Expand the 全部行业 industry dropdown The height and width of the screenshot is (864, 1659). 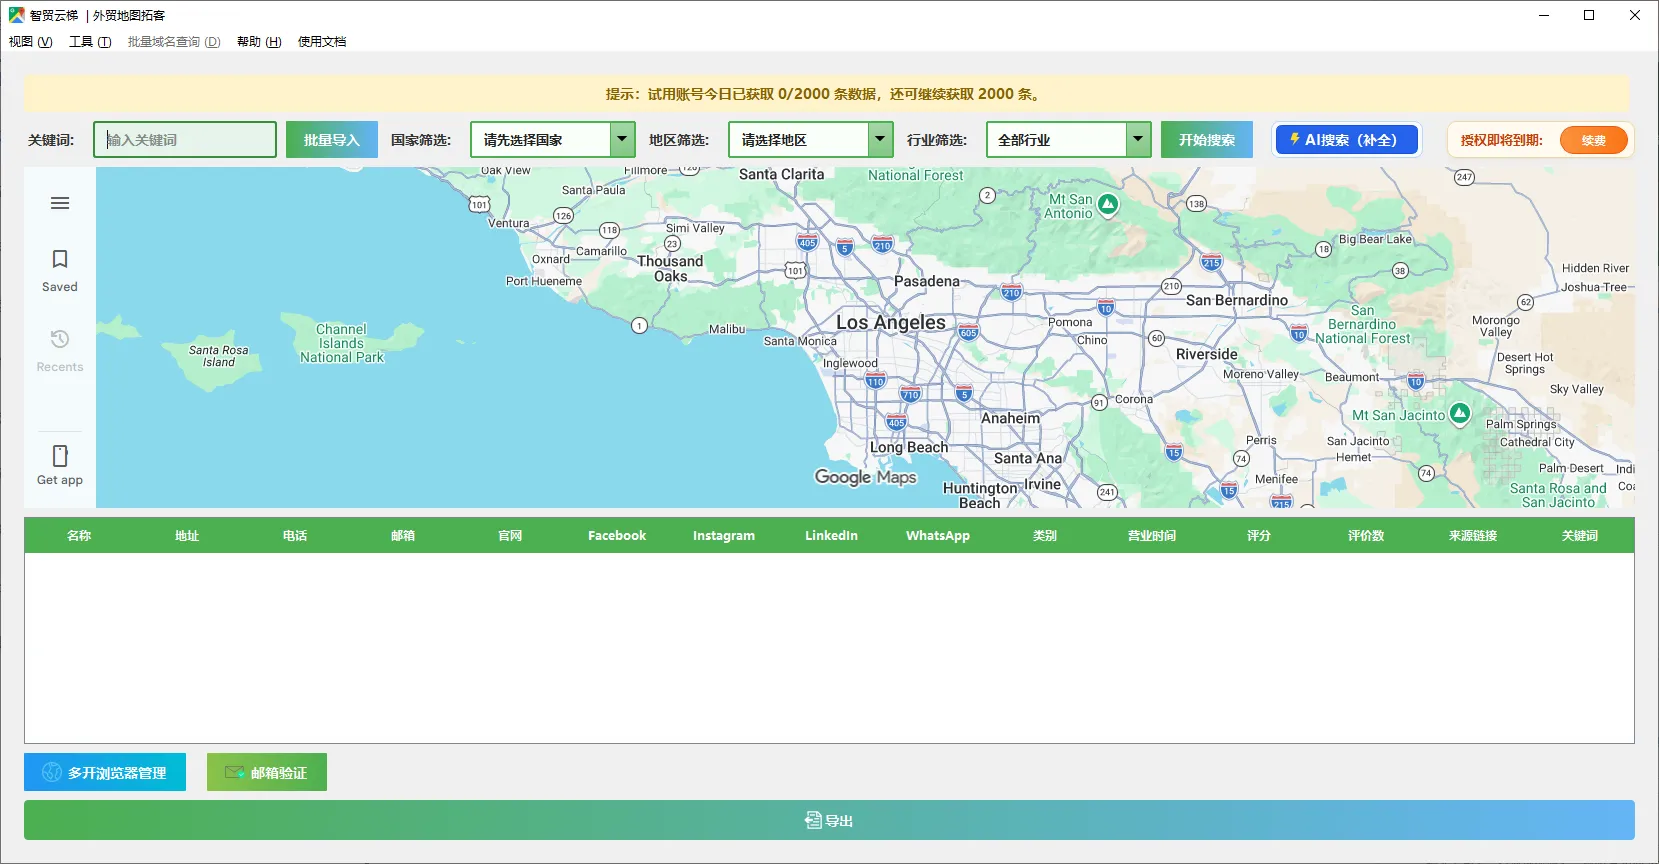point(1138,139)
